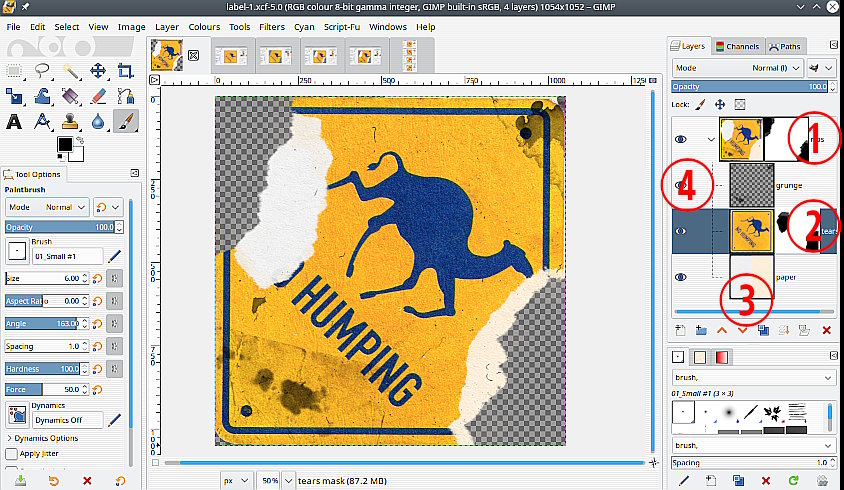Create a new layer group

point(700,330)
